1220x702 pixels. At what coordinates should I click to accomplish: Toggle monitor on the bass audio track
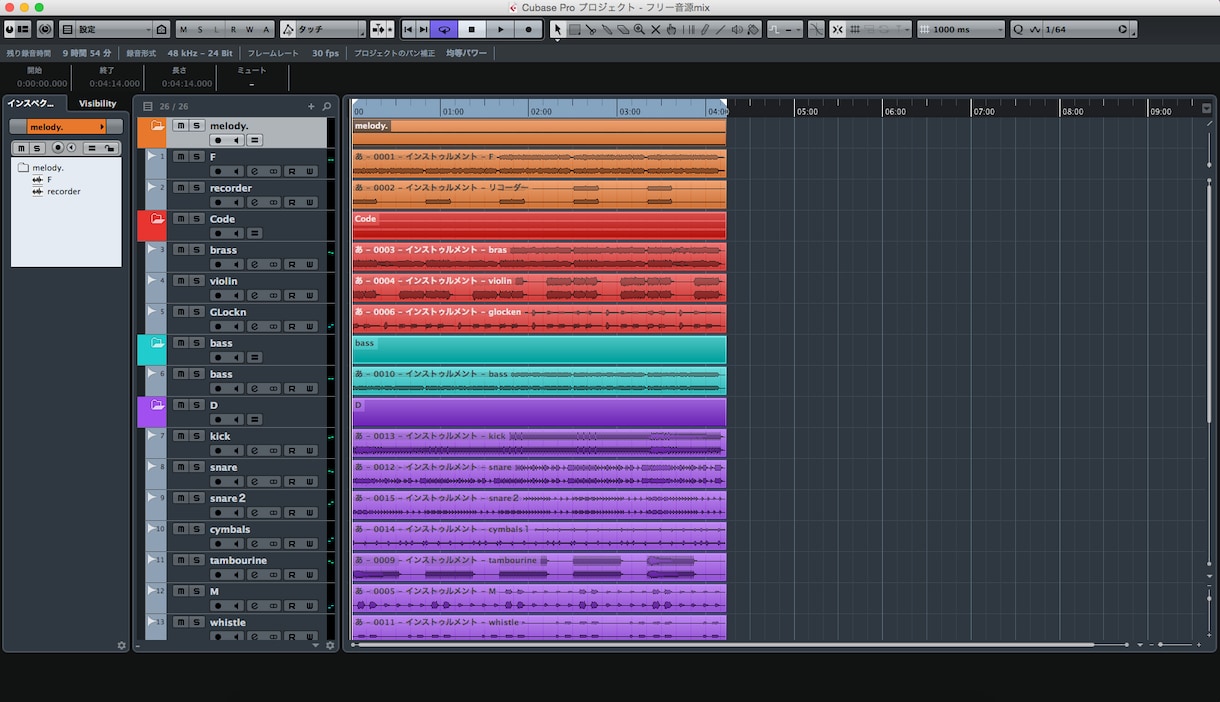click(x=235, y=389)
